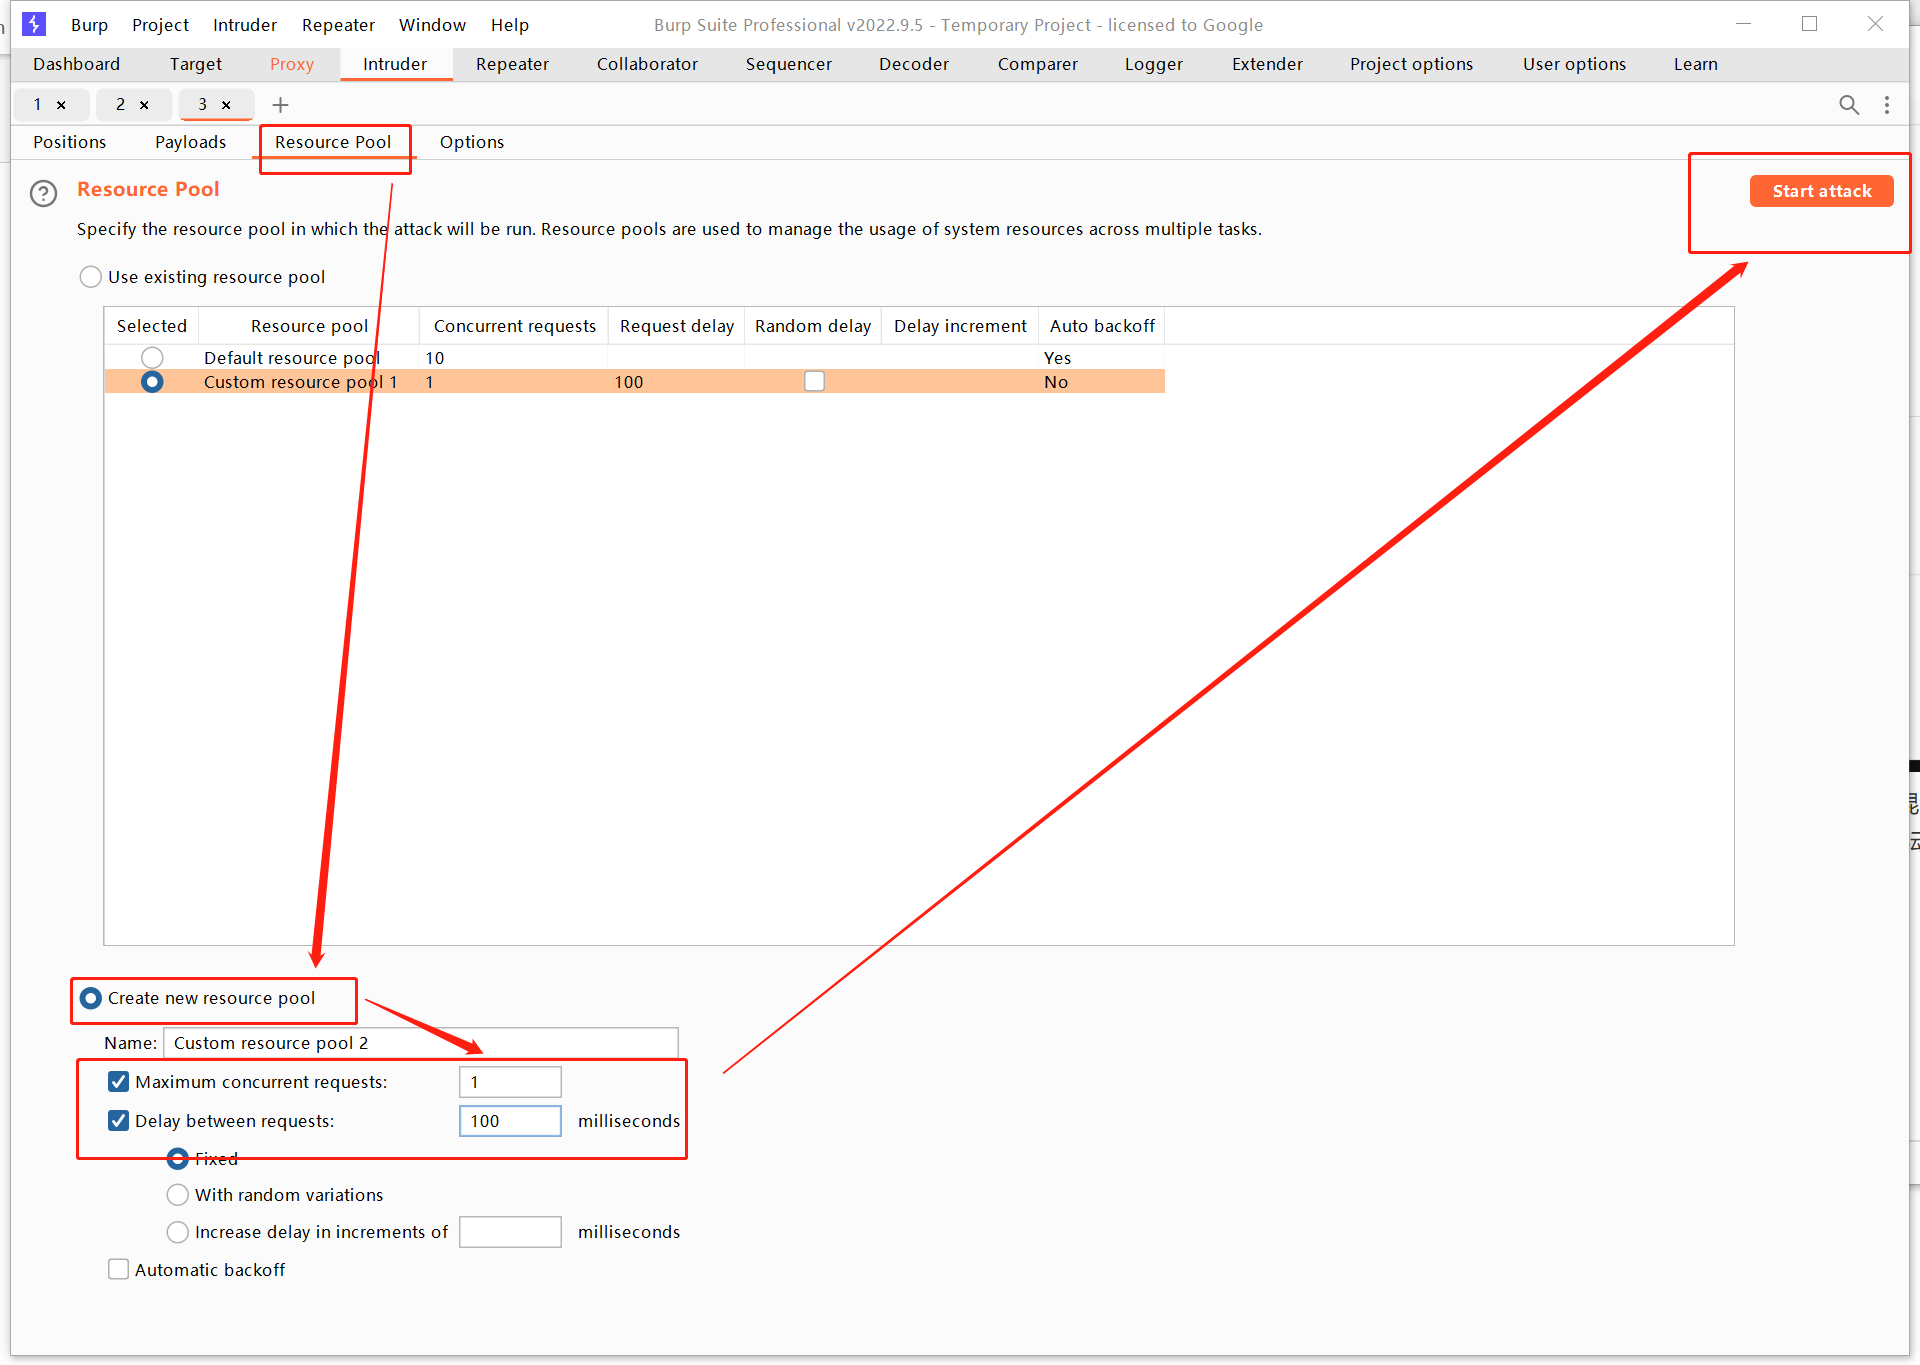Add a new Intruder tab with plus
This screenshot has width=1920, height=1365.
click(280, 105)
